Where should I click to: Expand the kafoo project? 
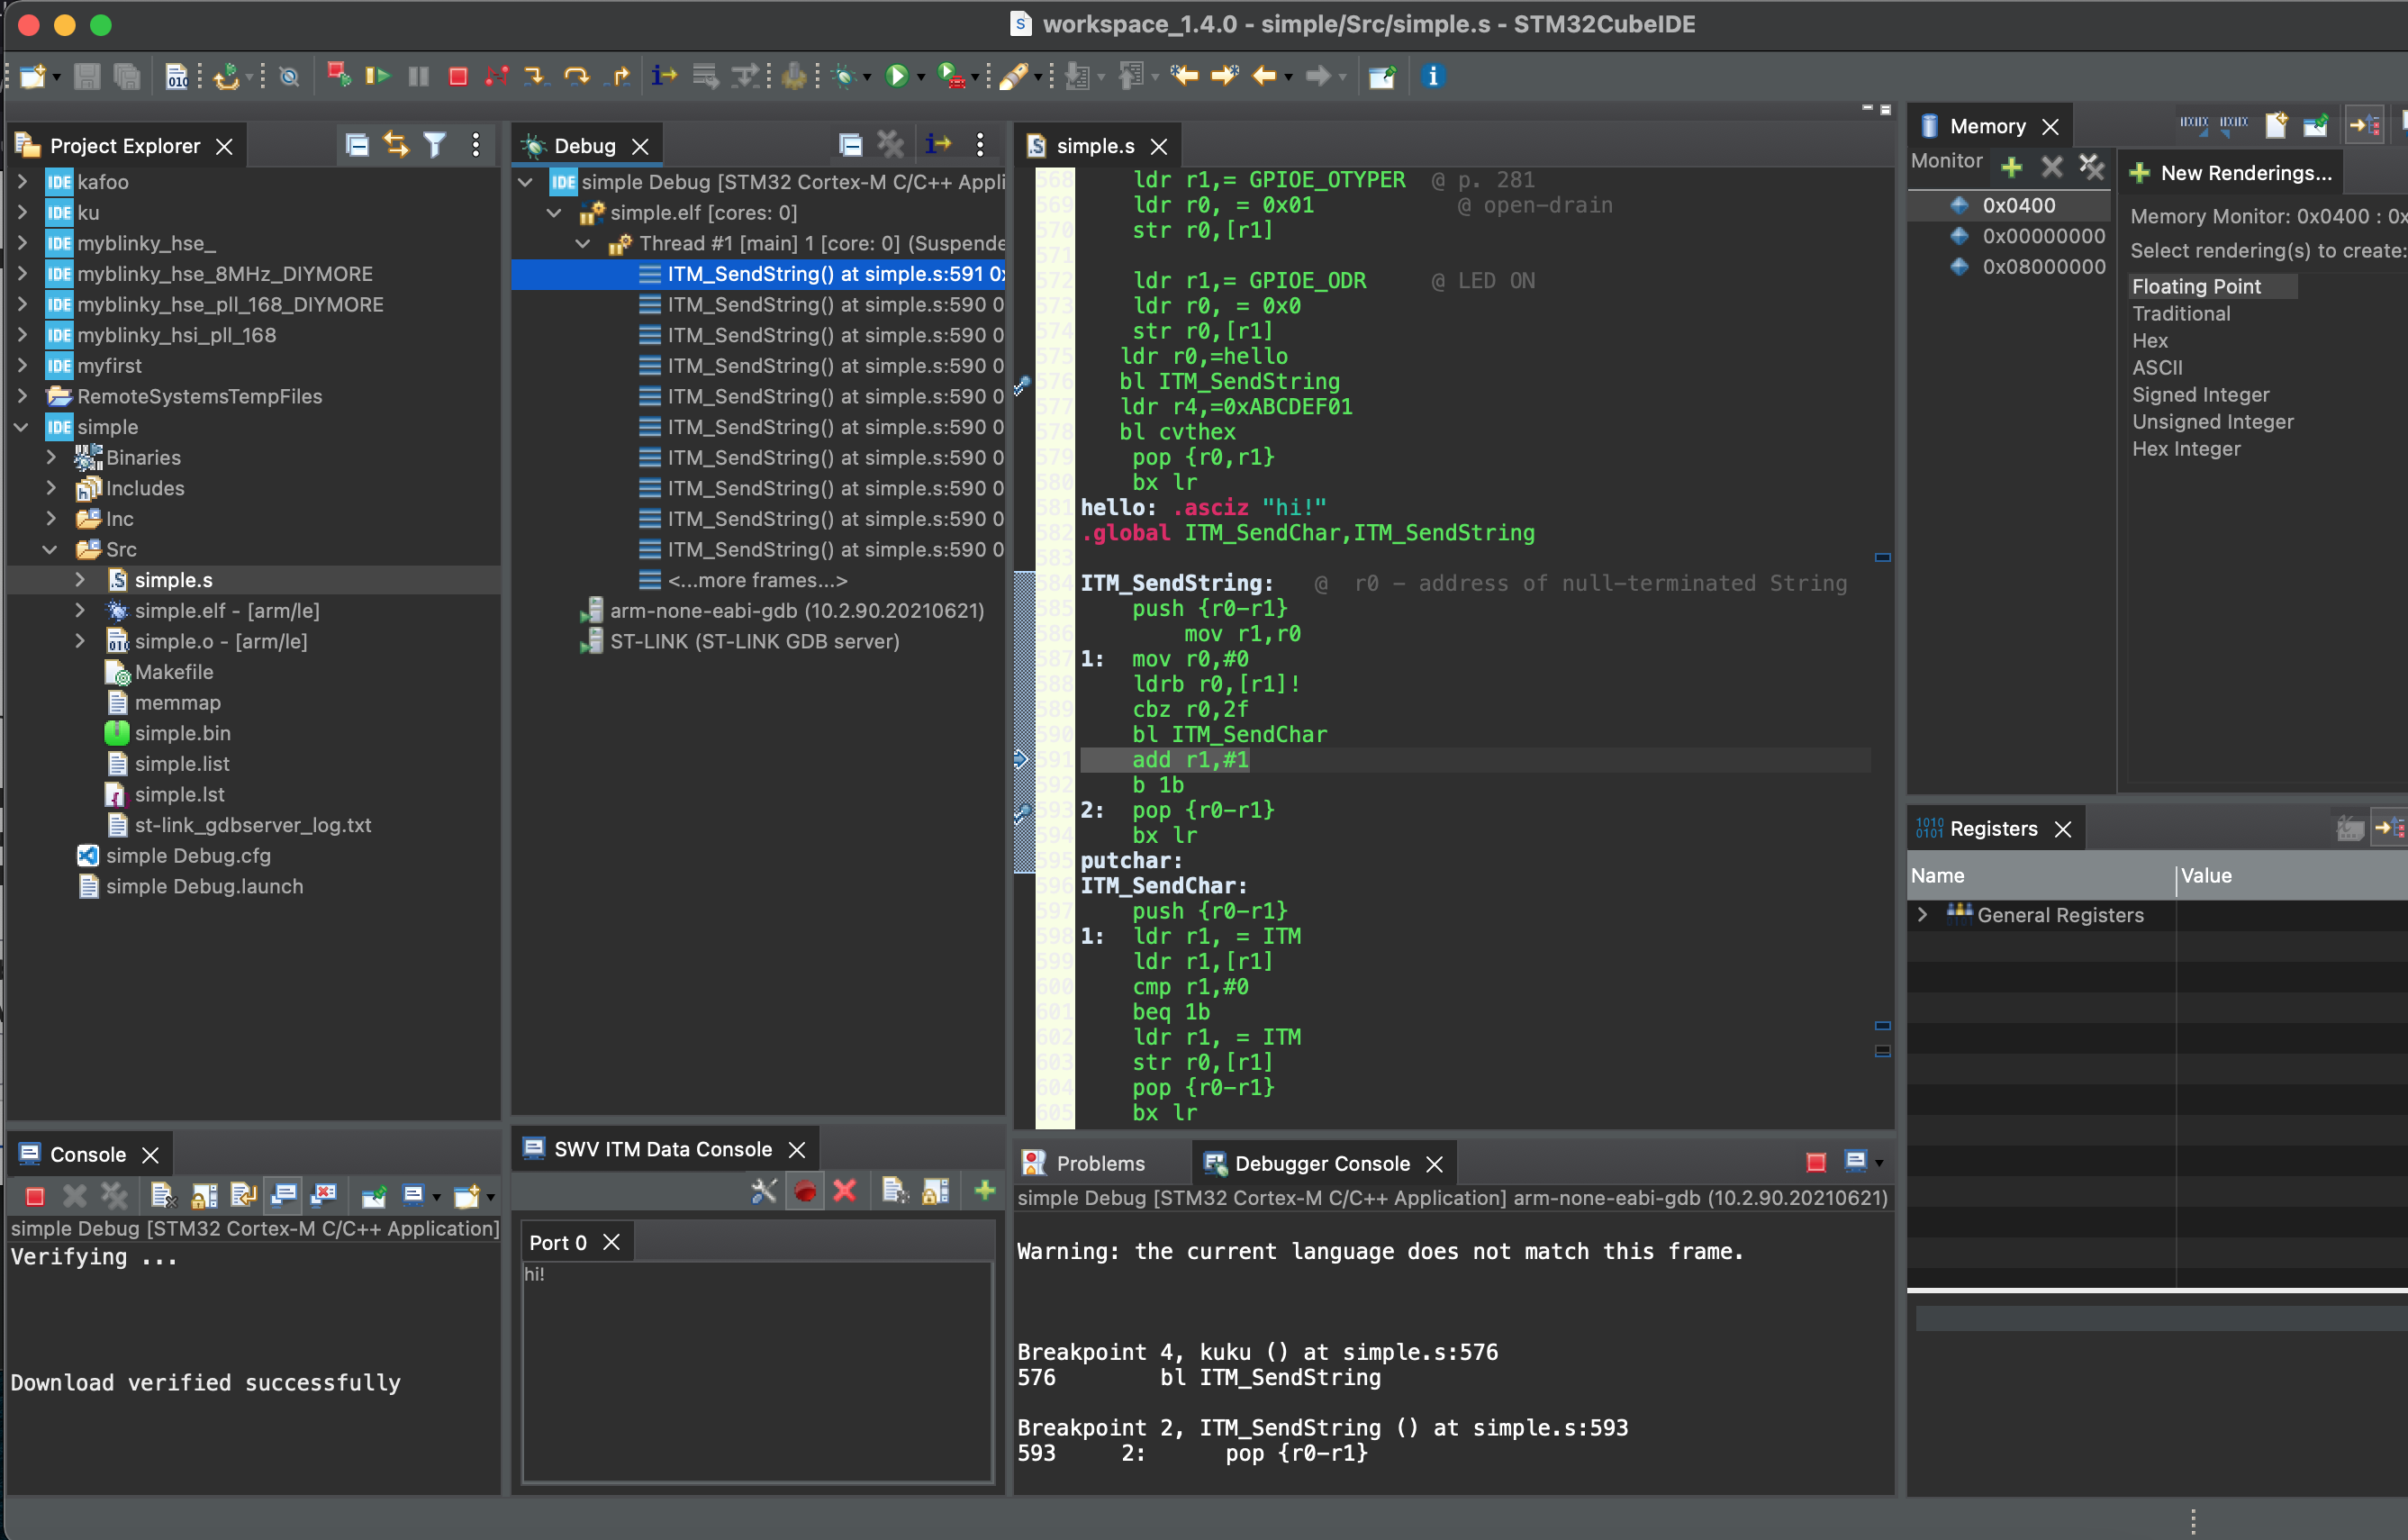22,182
